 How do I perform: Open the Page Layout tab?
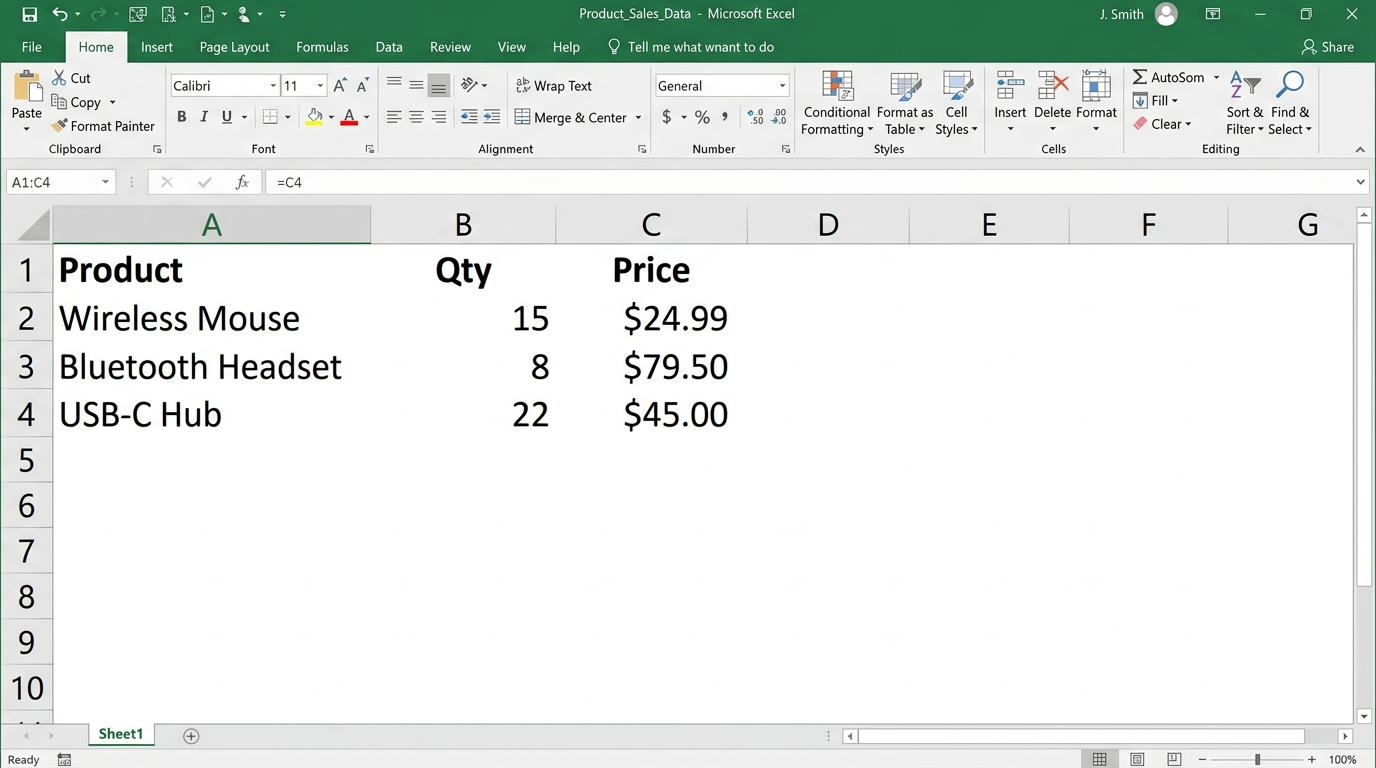234,47
